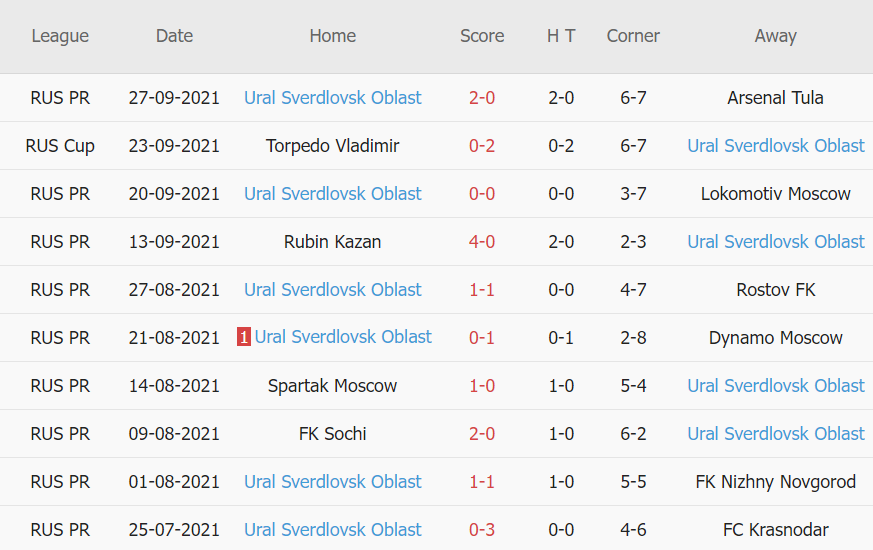Click Ural Sverdlovsk Oblast in FC Krasnodar match

pos(333,530)
